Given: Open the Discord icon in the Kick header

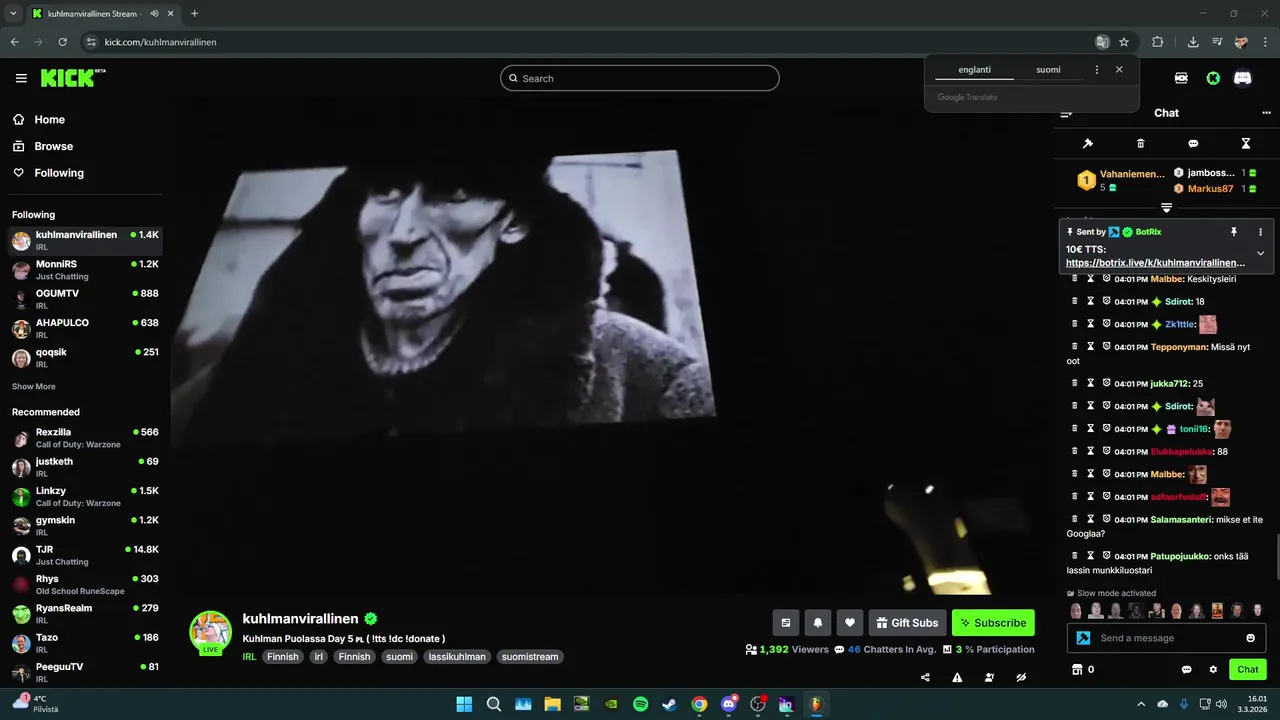Looking at the screenshot, I should [x=1243, y=78].
